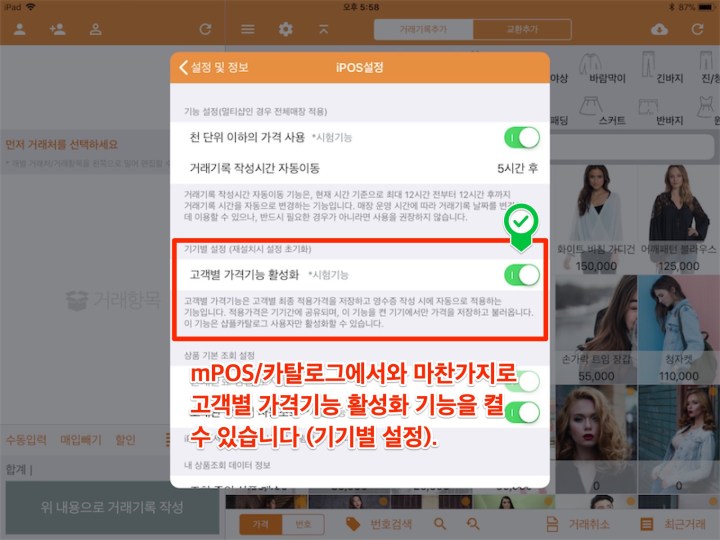Image resolution: width=720 pixels, height=540 pixels.
Task: Switch to the 교환추가 tab
Action: (522, 29)
